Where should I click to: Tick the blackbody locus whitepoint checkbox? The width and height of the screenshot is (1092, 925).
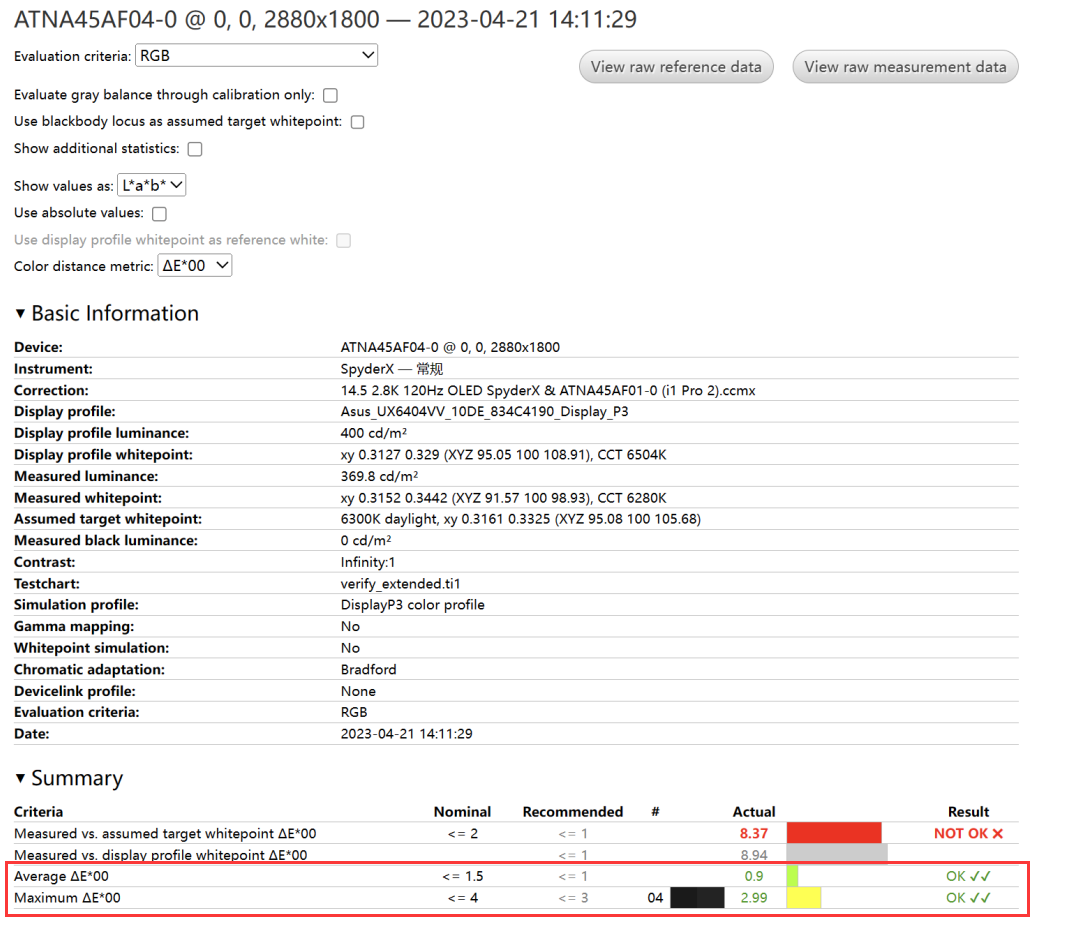click(x=357, y=122)
